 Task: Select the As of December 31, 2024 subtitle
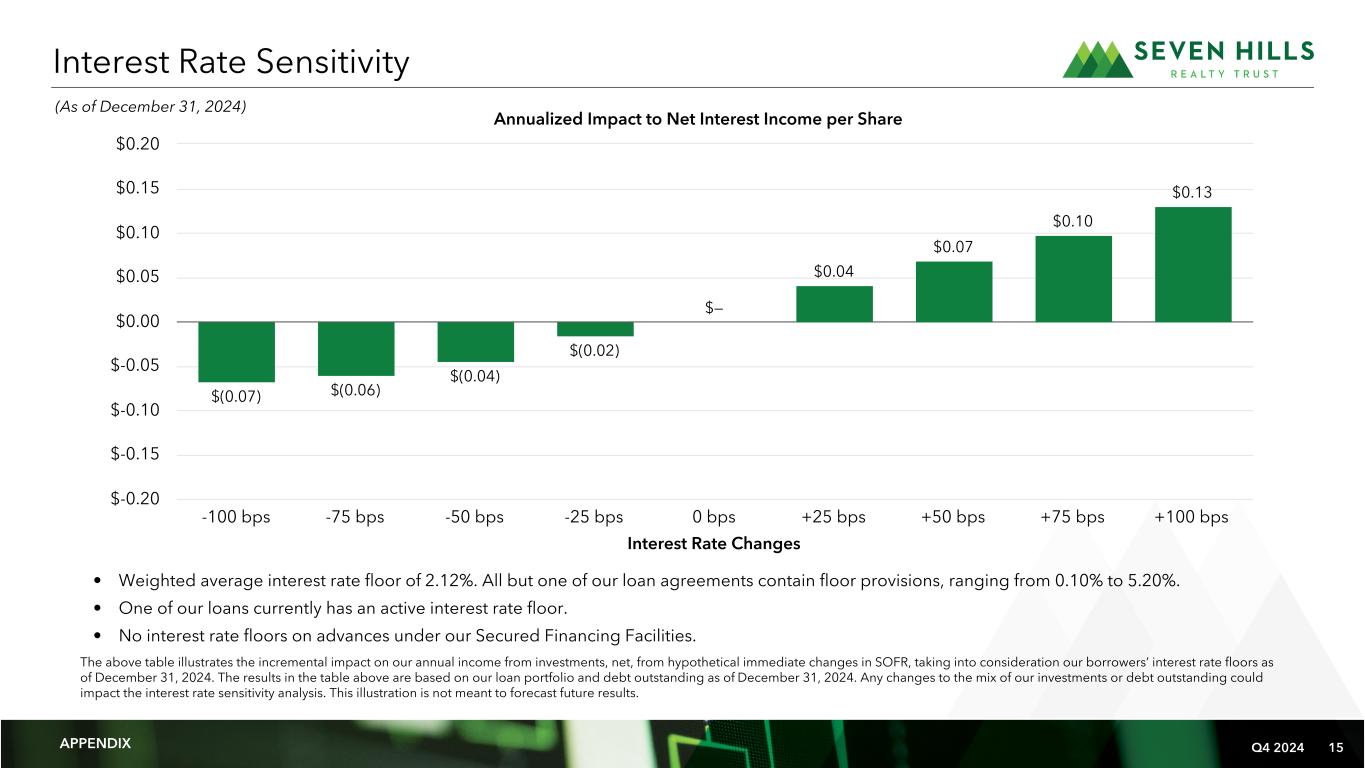point(151,106)
